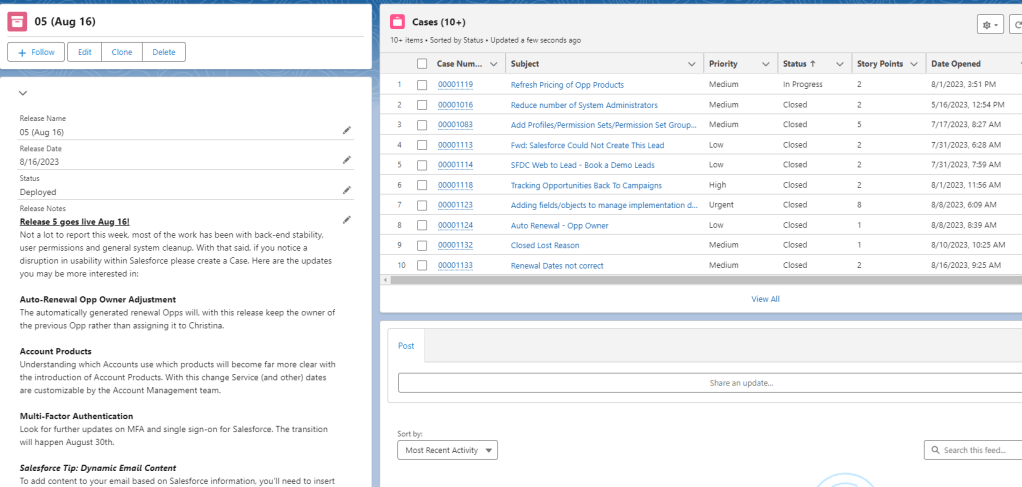
Task: Open the Cases list gear settings menu
Action: (x=989, y=24)
